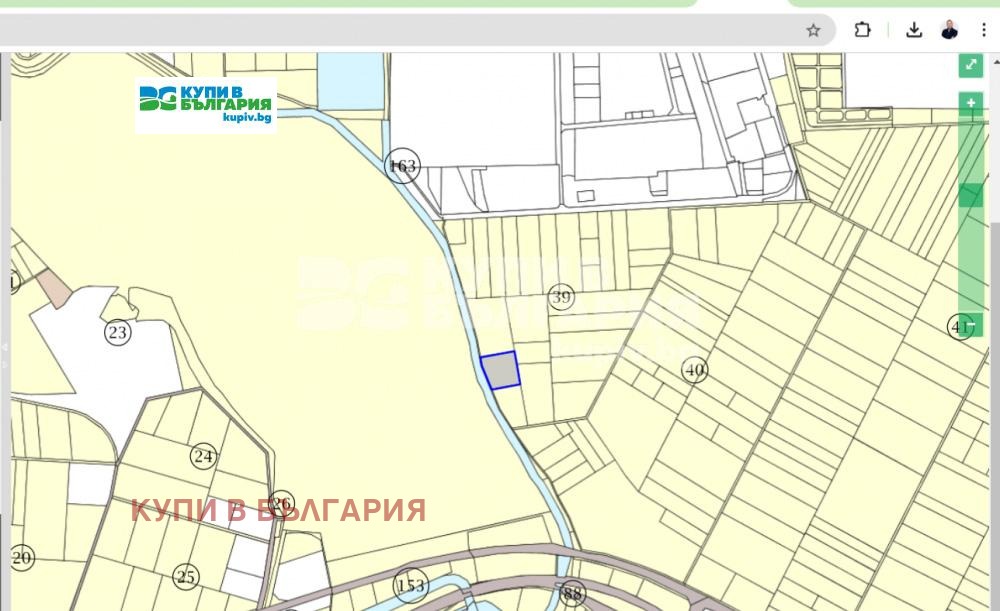Bookmark this page with the star icon
The image size is (1000, 611).
(813, 30)
